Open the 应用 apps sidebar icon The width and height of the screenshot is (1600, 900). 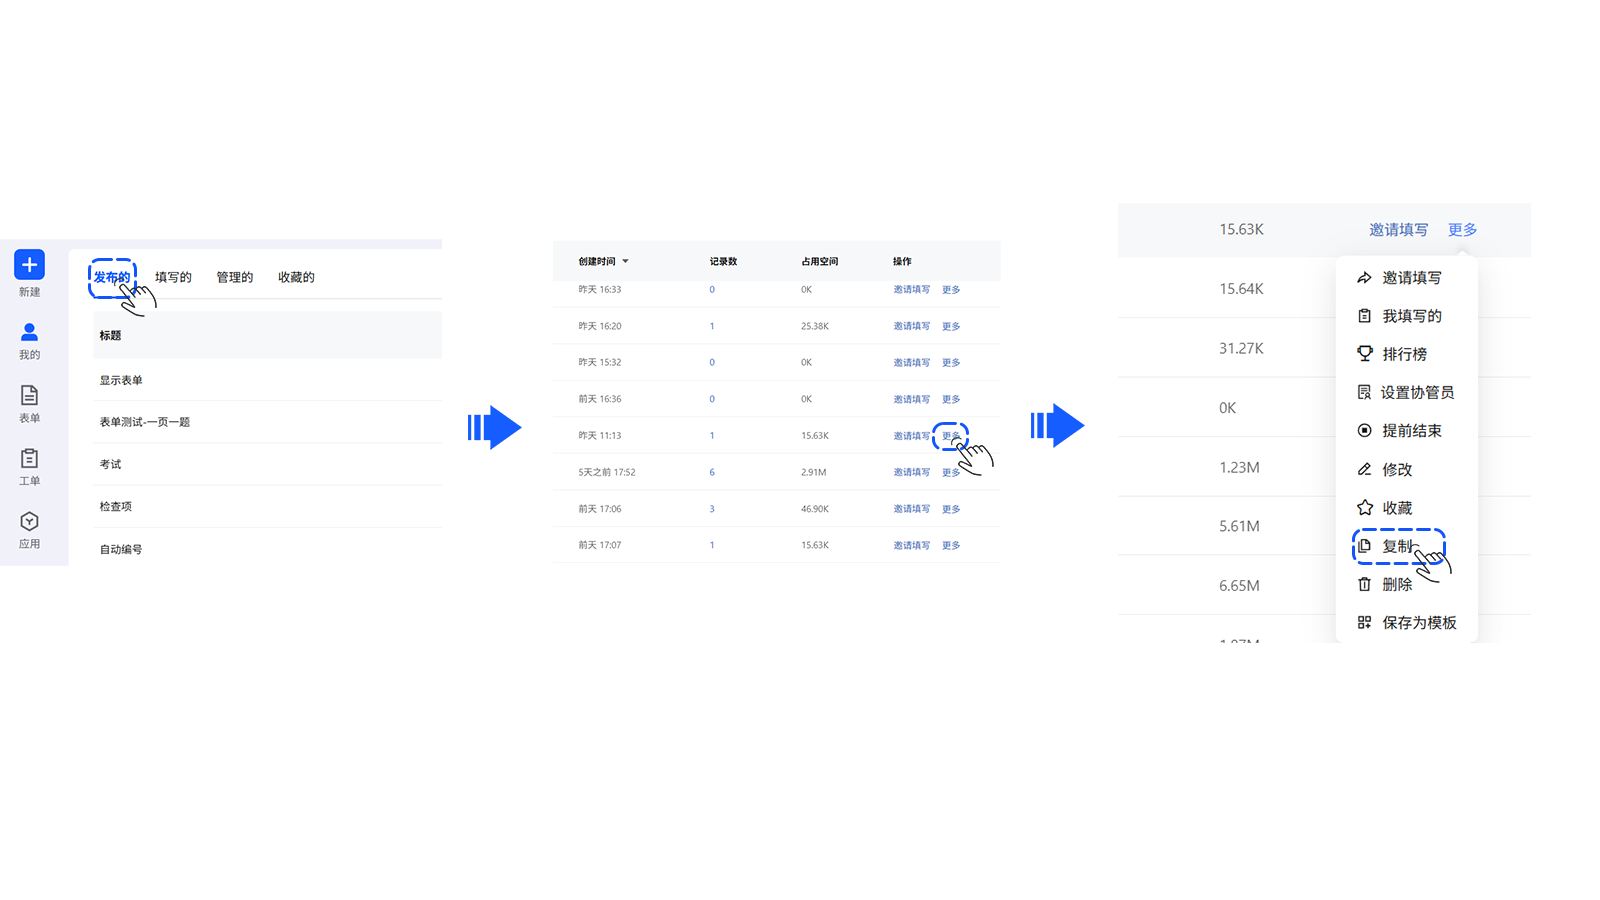pyautogui.click(x=29, y=522)
